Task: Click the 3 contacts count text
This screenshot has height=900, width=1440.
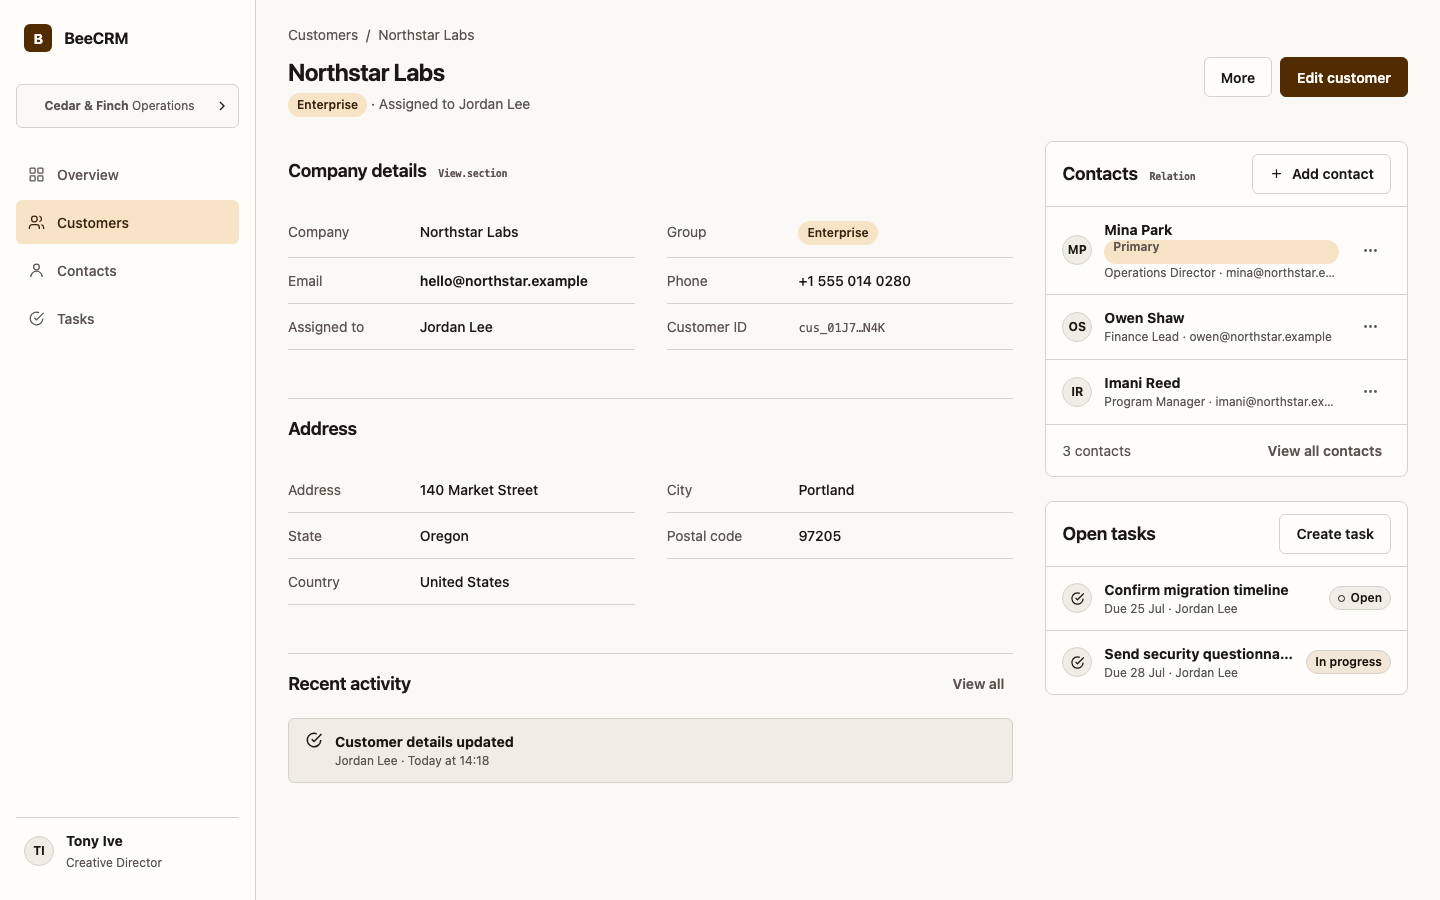Action: (x=1096, y=451)
